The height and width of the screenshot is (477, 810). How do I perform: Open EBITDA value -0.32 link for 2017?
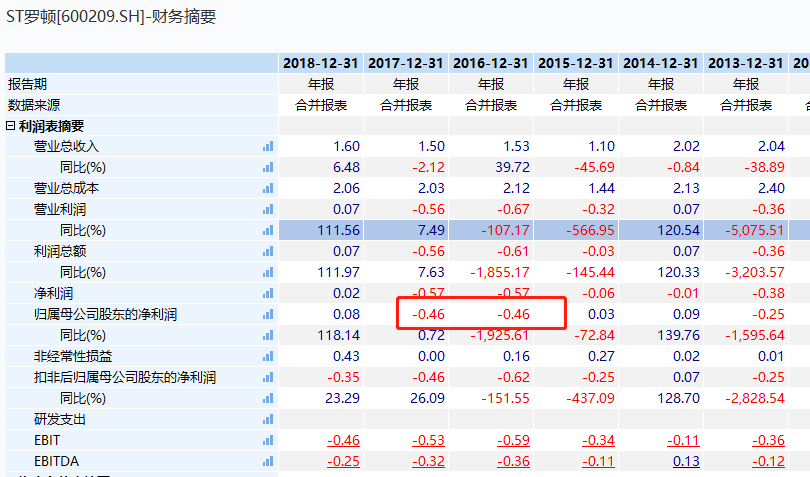coord(428,461)
